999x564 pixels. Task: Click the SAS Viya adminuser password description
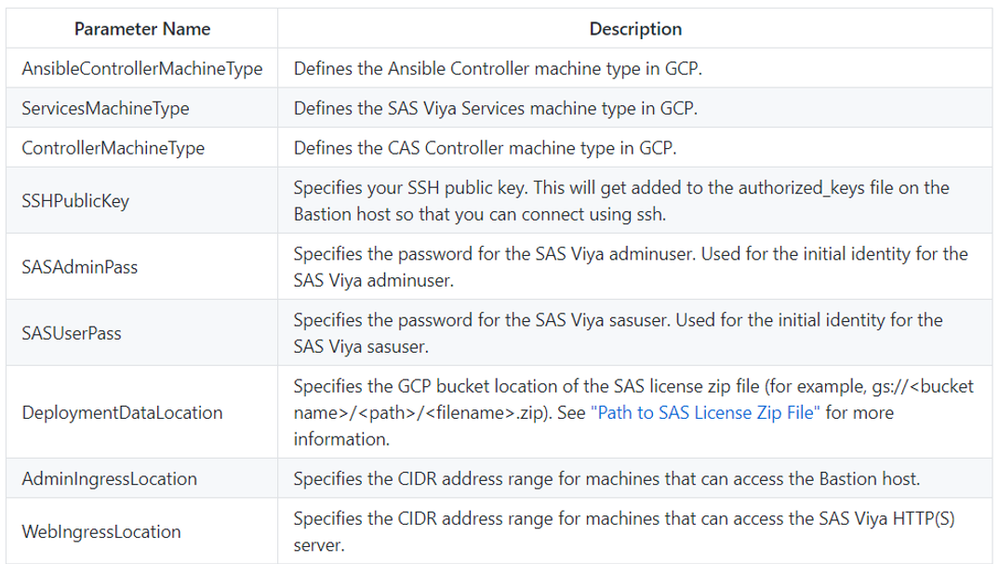click(x=630, y=267)
